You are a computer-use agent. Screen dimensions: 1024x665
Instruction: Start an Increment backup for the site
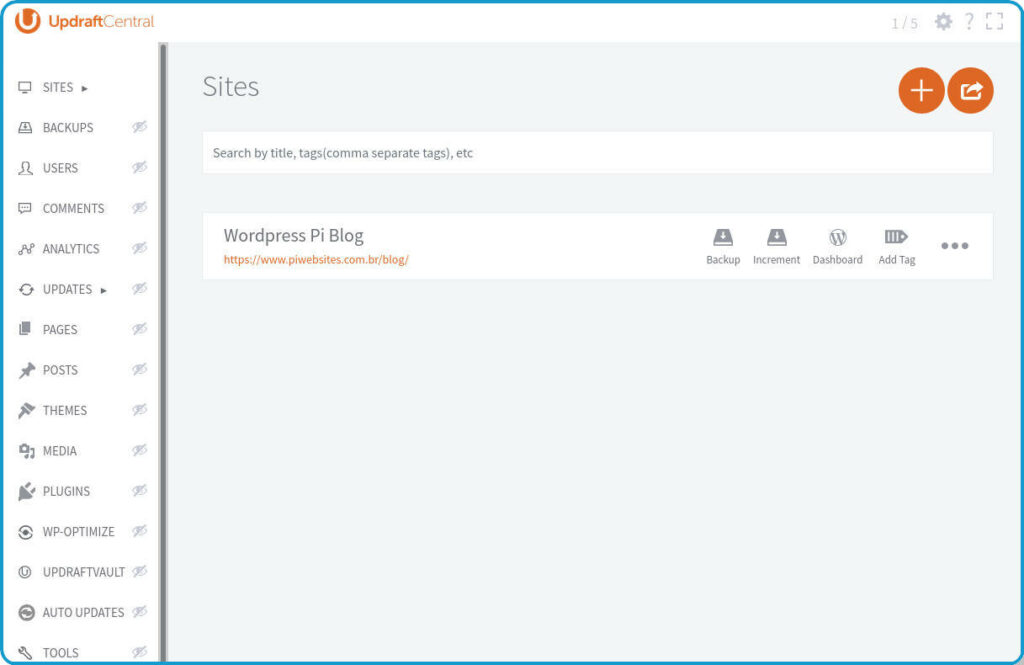click(776, 246)
